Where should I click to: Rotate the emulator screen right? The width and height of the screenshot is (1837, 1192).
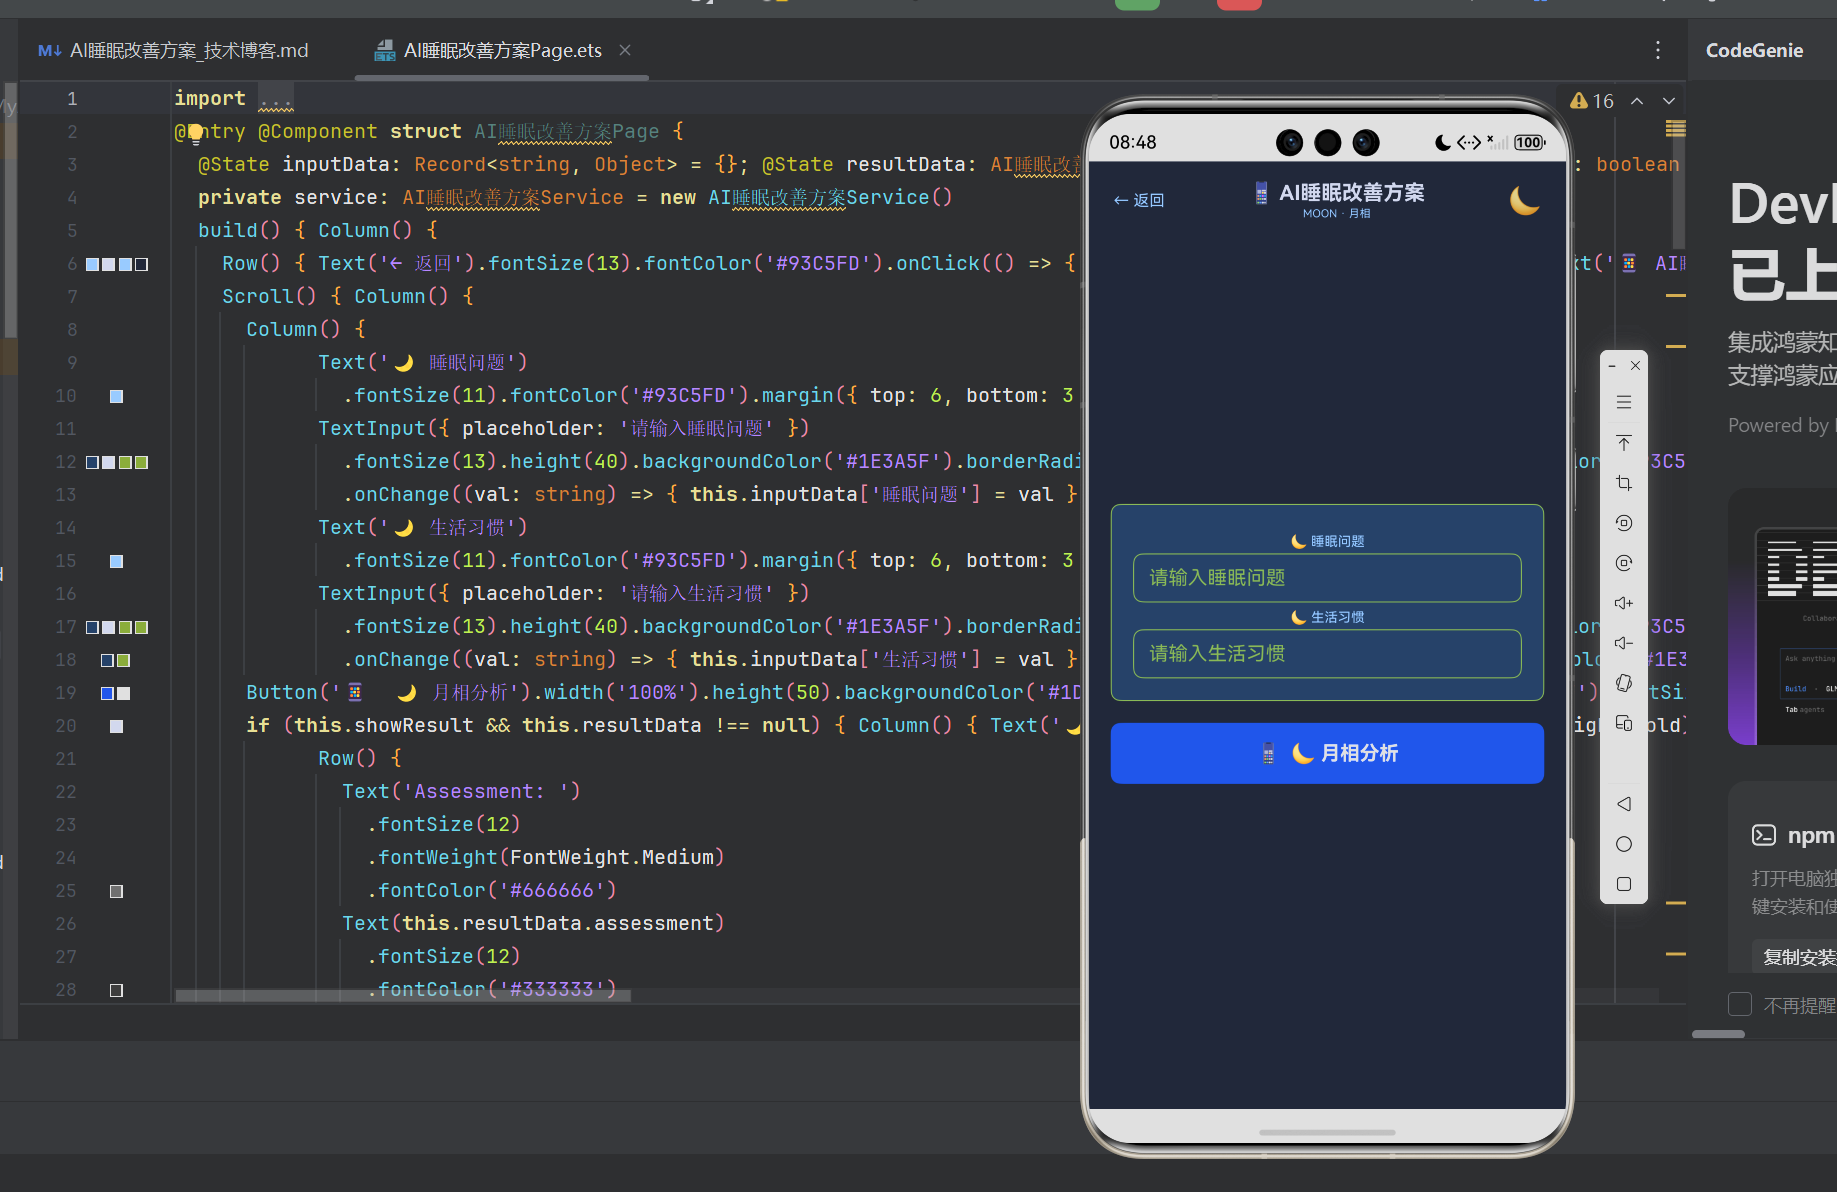click(x=1624, y=563)
